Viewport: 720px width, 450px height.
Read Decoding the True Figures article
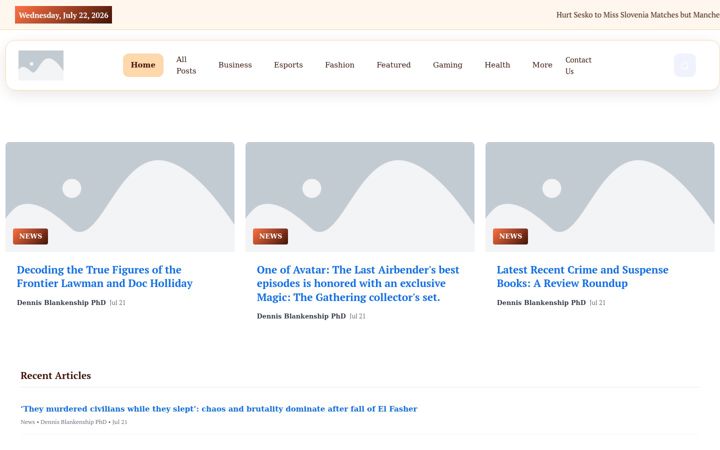click(x=105, y=276)
